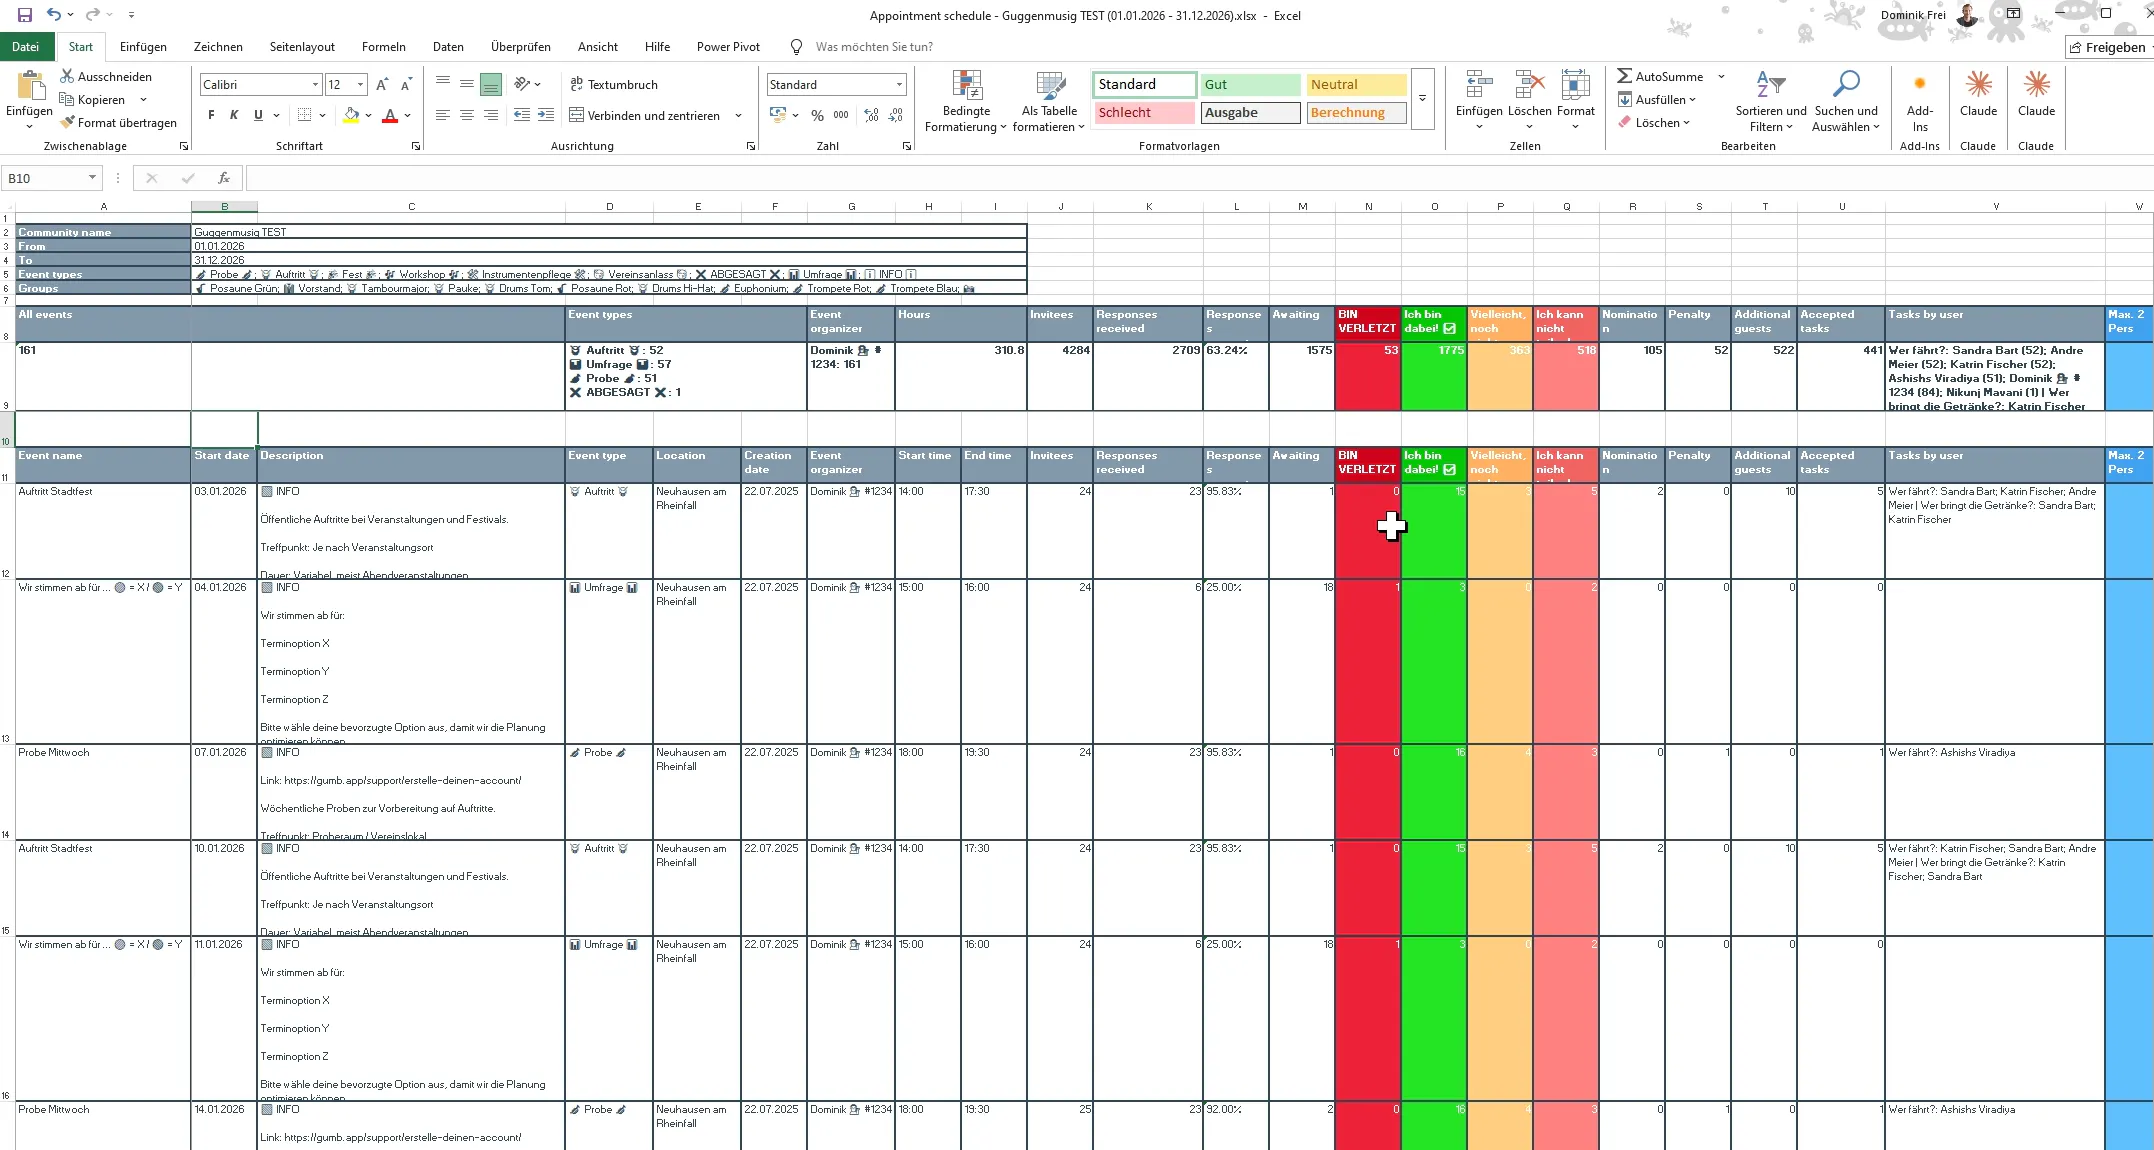
Task: Click the AutoSumme sigma icon
Action: tap(1625, 76)
